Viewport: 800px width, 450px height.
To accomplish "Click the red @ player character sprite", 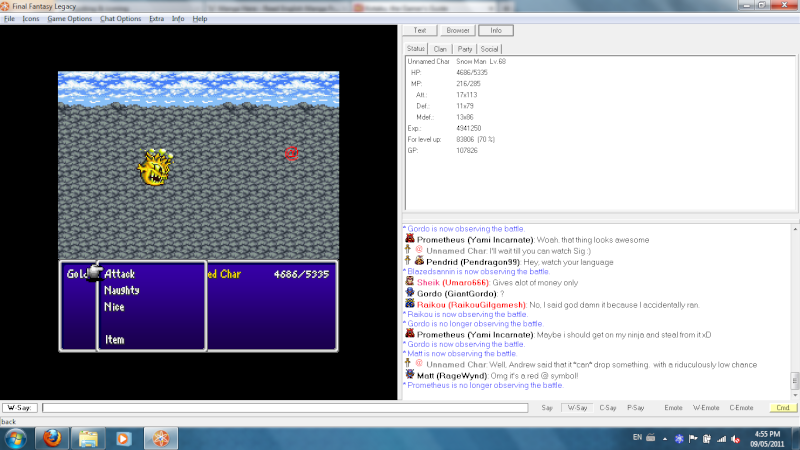I will pos(291,153).
